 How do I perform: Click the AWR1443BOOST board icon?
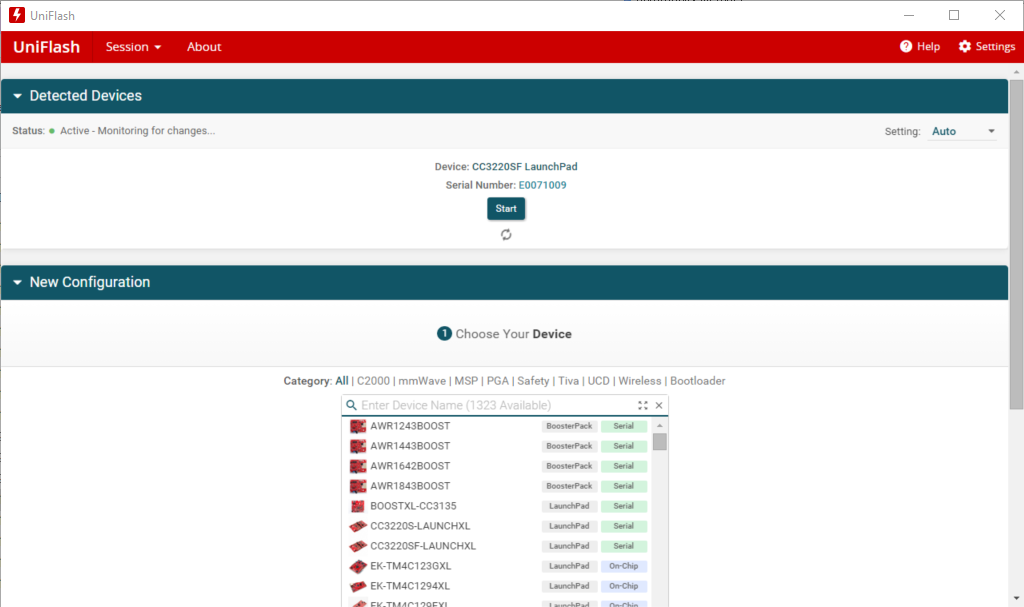coord(358,446)
